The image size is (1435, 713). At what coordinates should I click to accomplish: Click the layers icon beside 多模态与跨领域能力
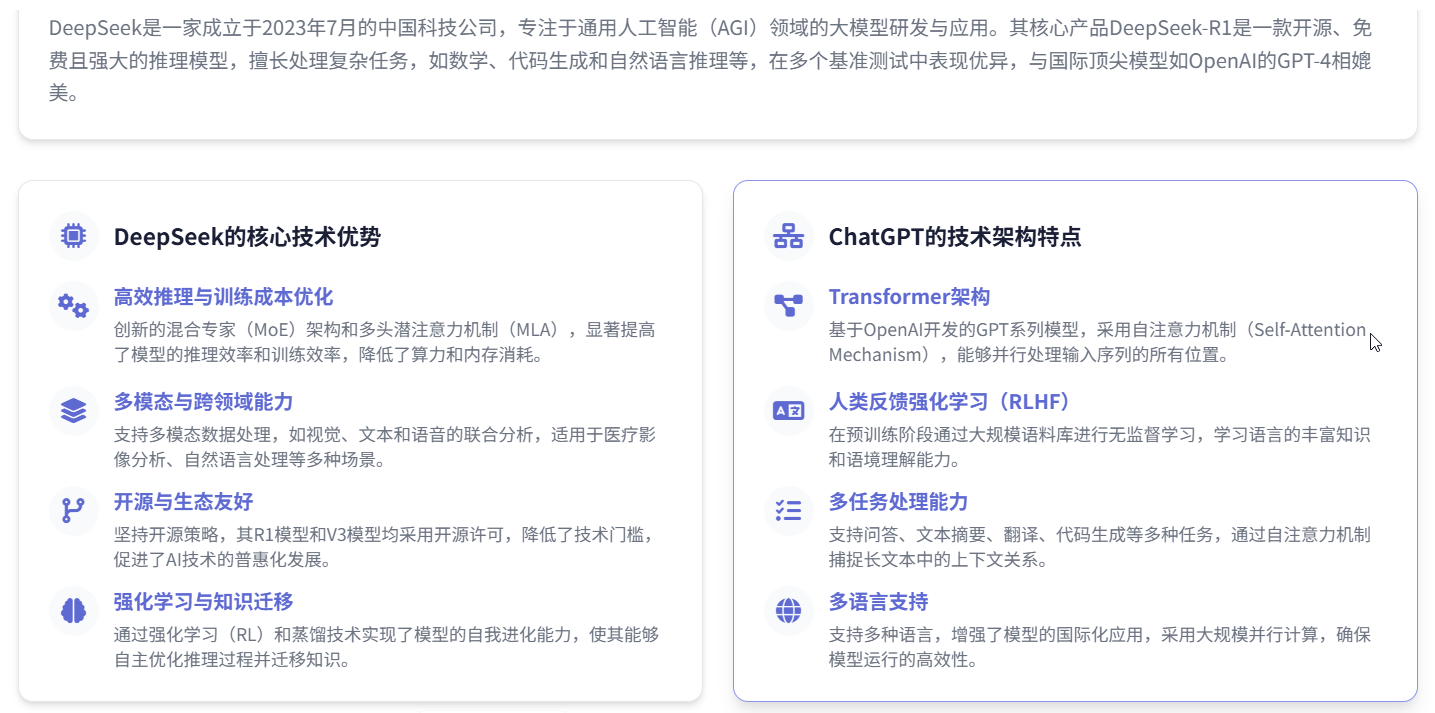coord(73,411)
